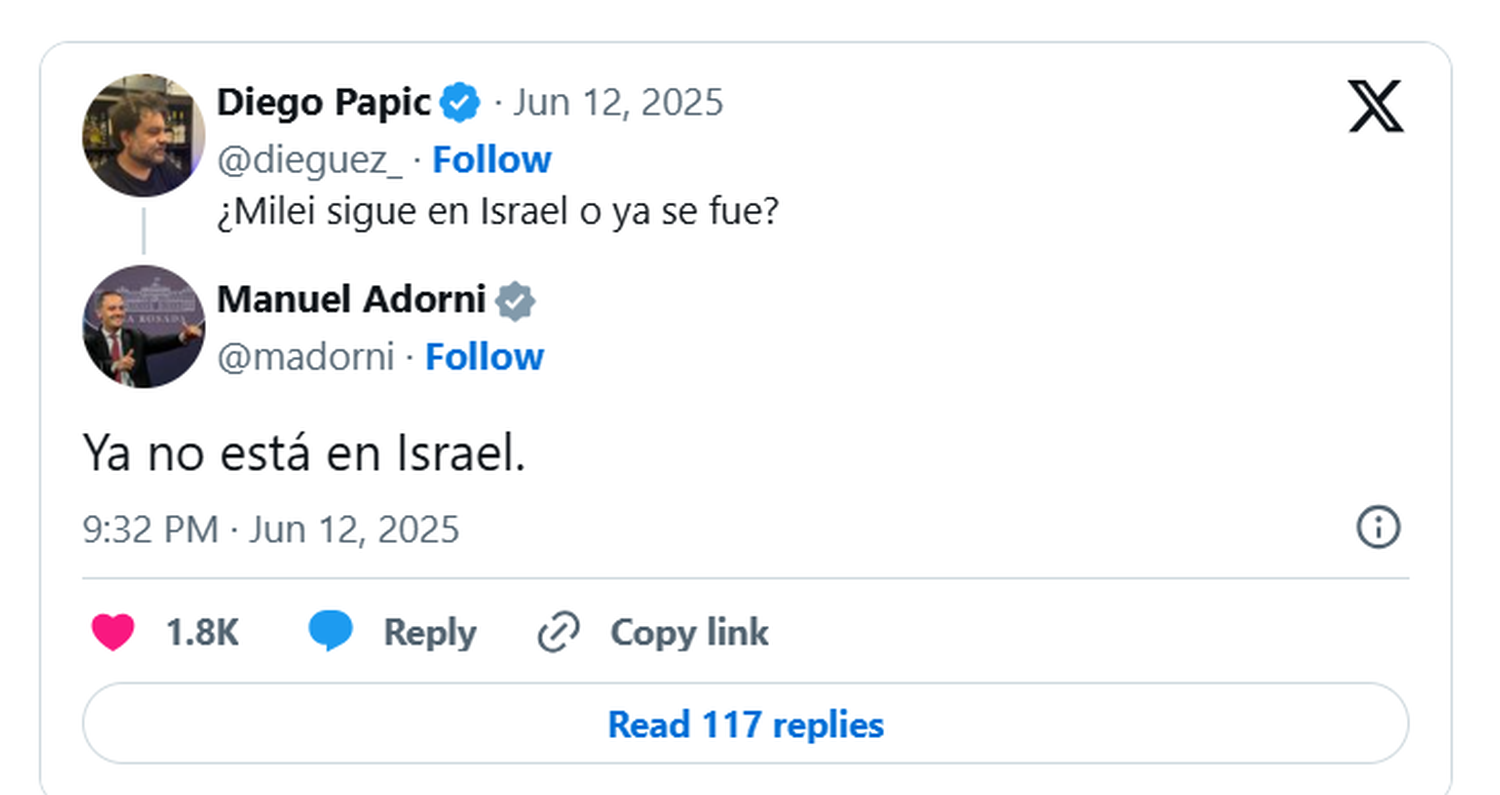Viewport: 1500px width, 795px height.
Task: Like the tweet with heart icon
Action: coord(113,633)
